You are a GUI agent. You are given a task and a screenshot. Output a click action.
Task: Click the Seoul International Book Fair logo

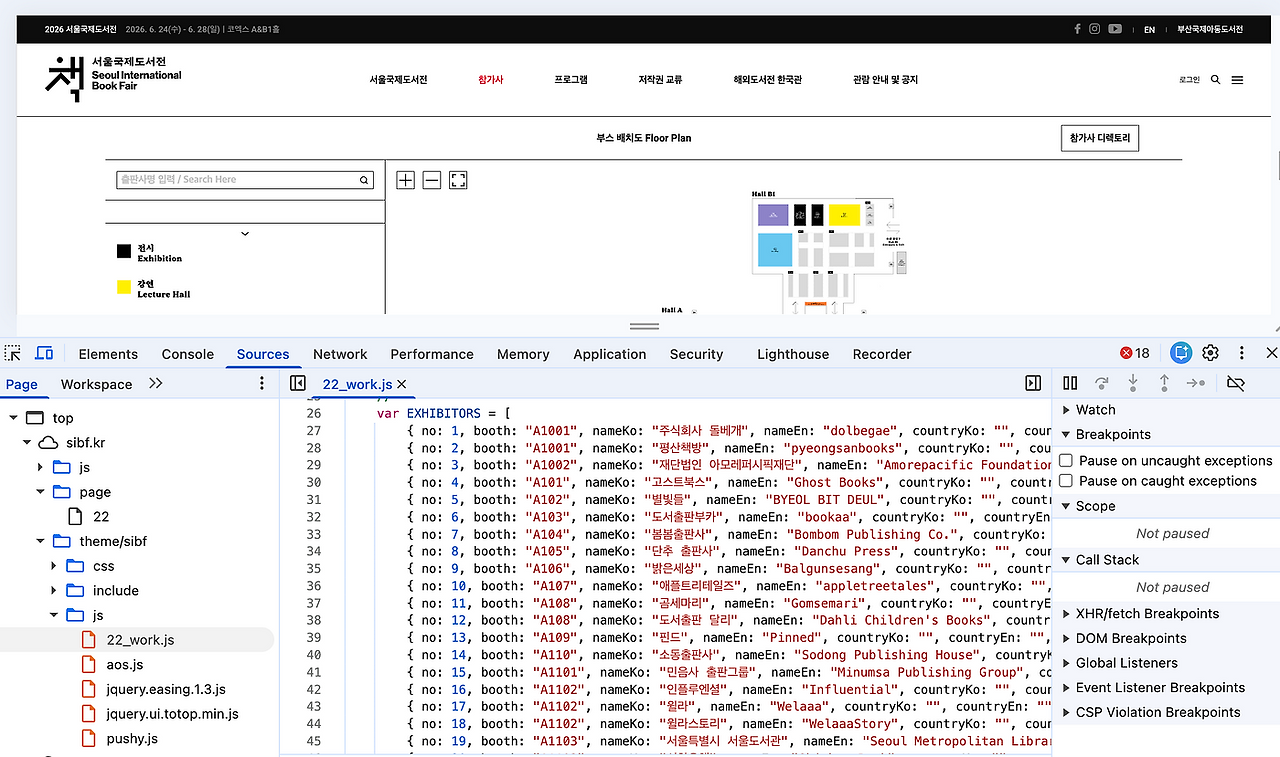[113, 78]
